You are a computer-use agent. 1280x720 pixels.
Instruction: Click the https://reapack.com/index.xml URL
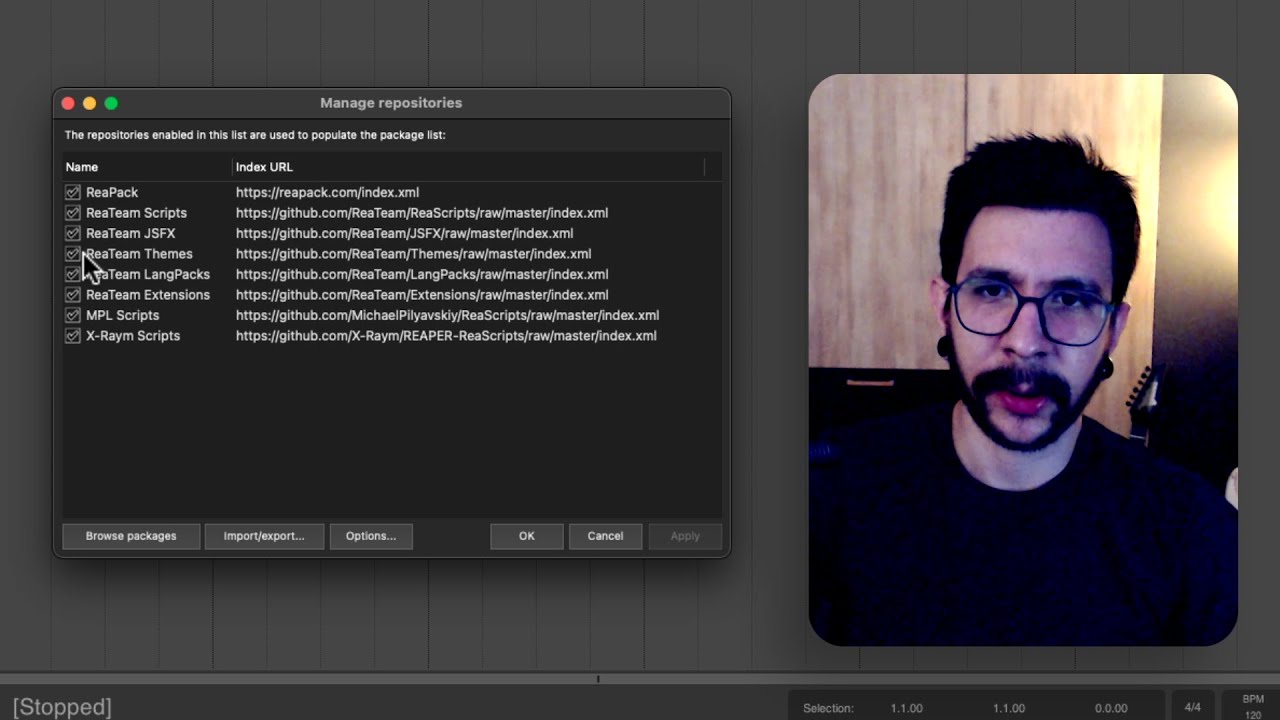(x=327, y=192)
